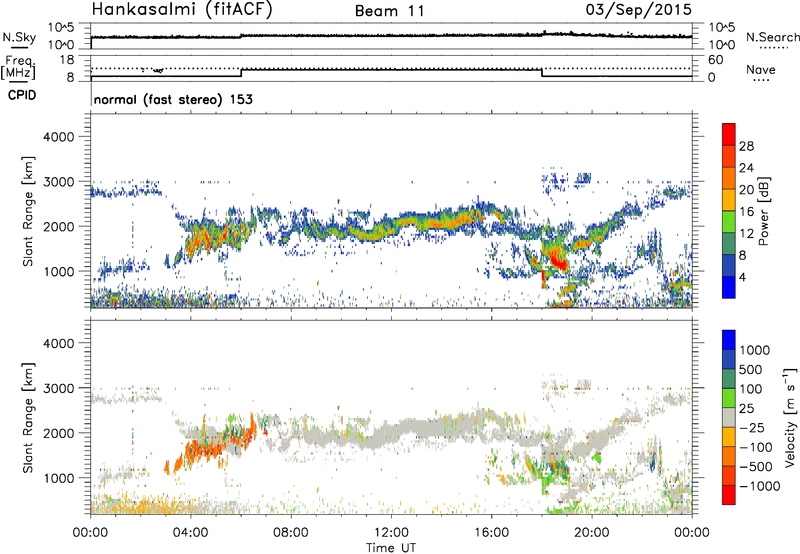This screenshot has height=554, width=800.
Task: Click the '16' value on power colorbar
Action: tap(746, 212)
